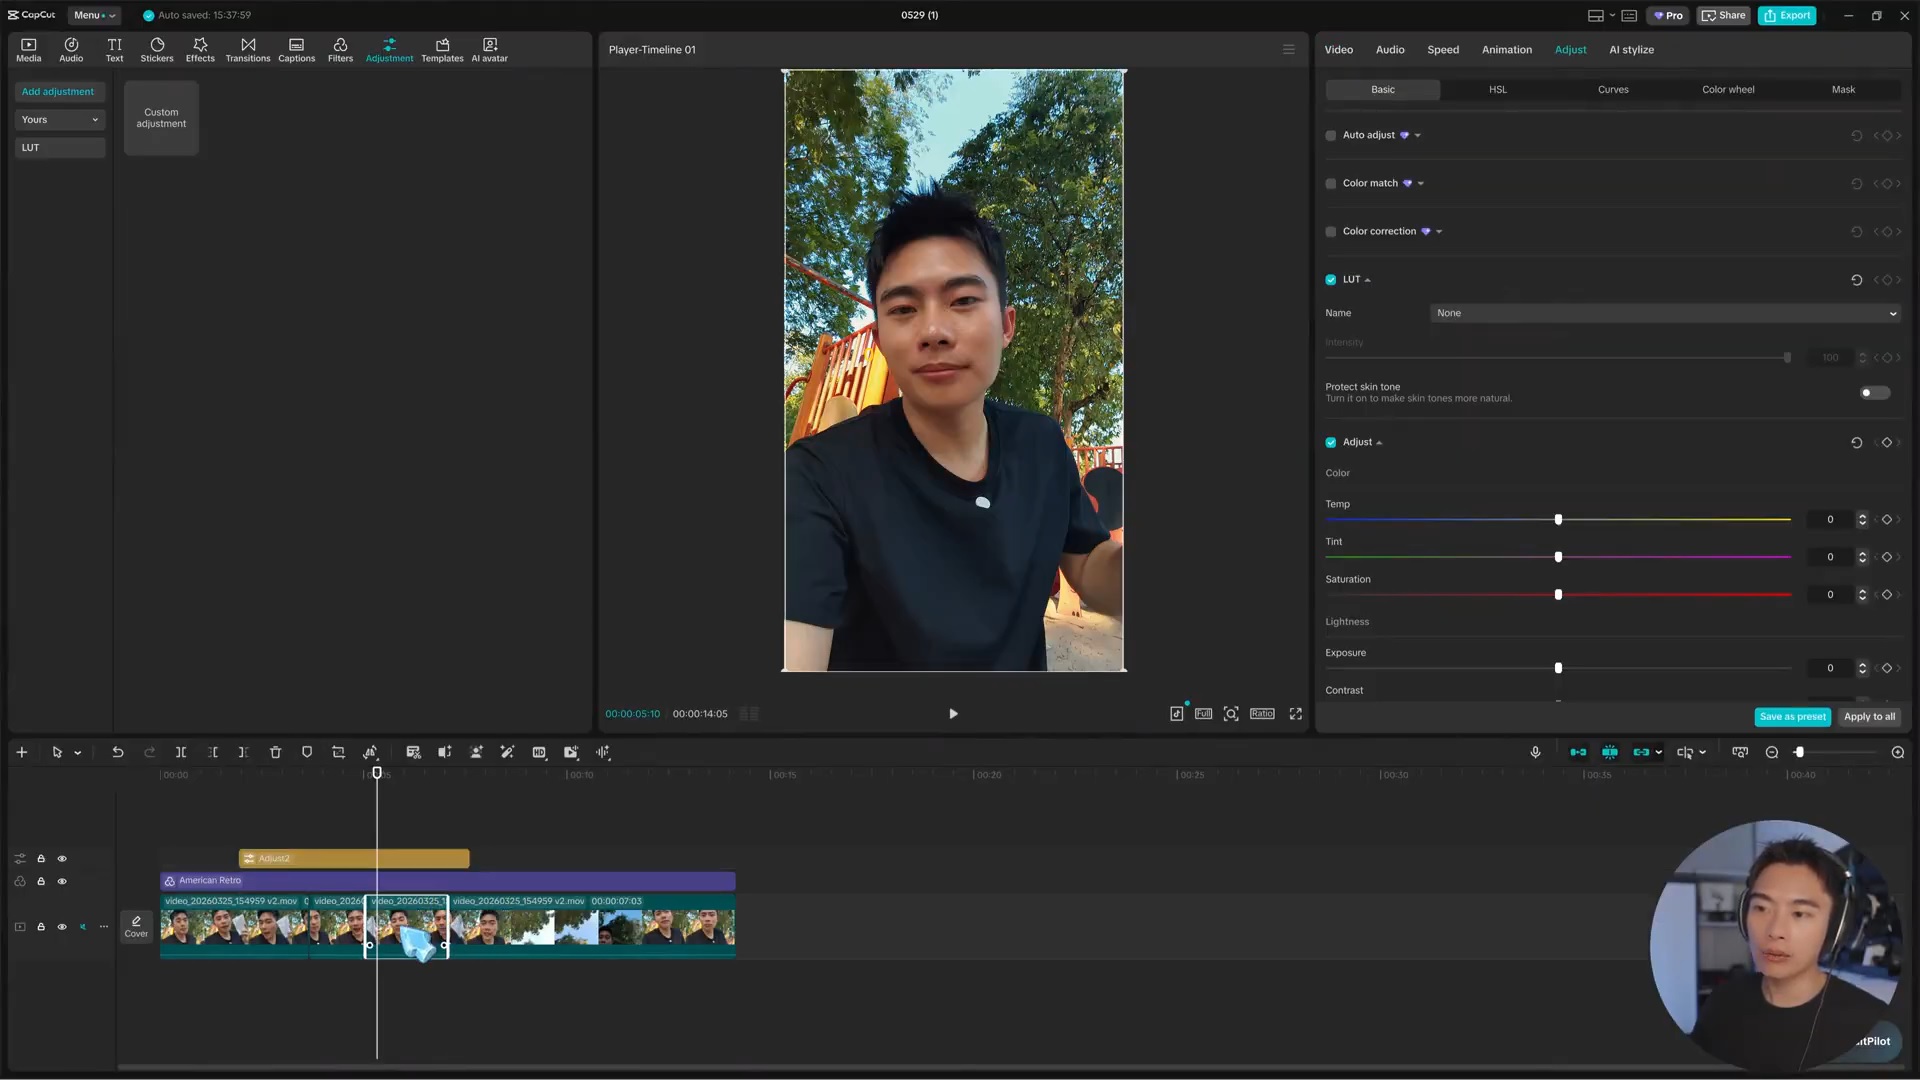
Task: Click Apply to all
Action: 1869,716
